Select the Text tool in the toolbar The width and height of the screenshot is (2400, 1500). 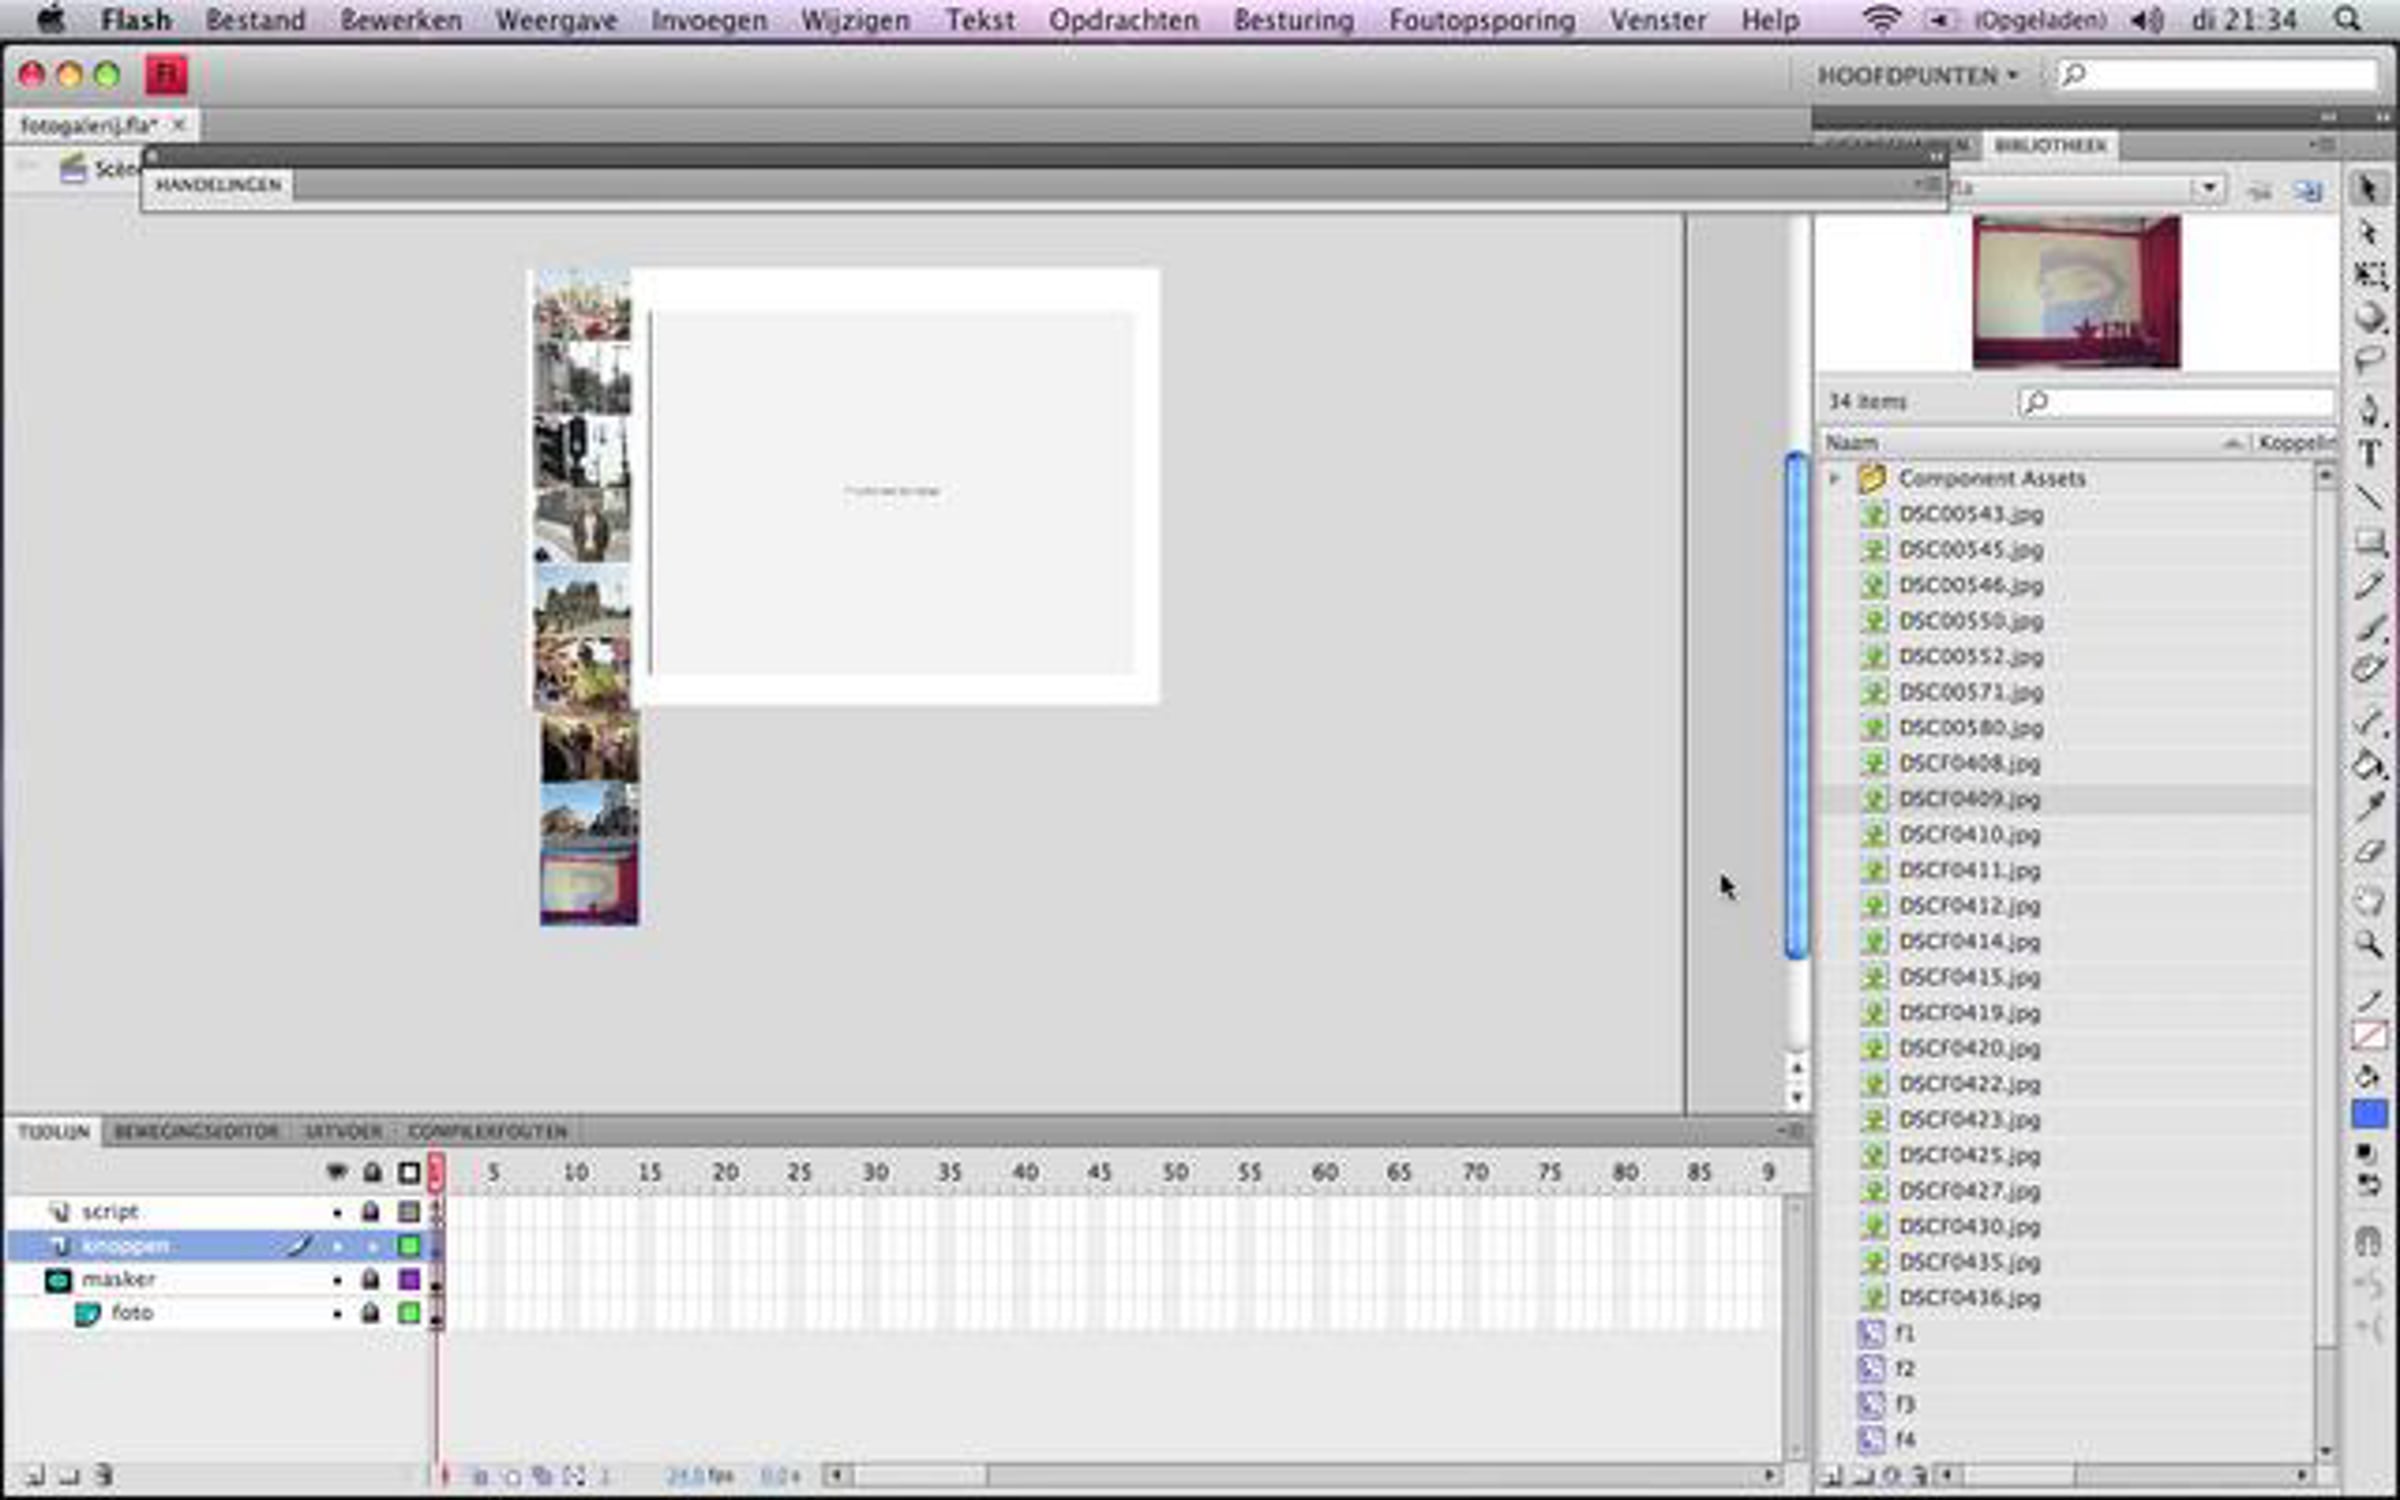pos(2369,453)
